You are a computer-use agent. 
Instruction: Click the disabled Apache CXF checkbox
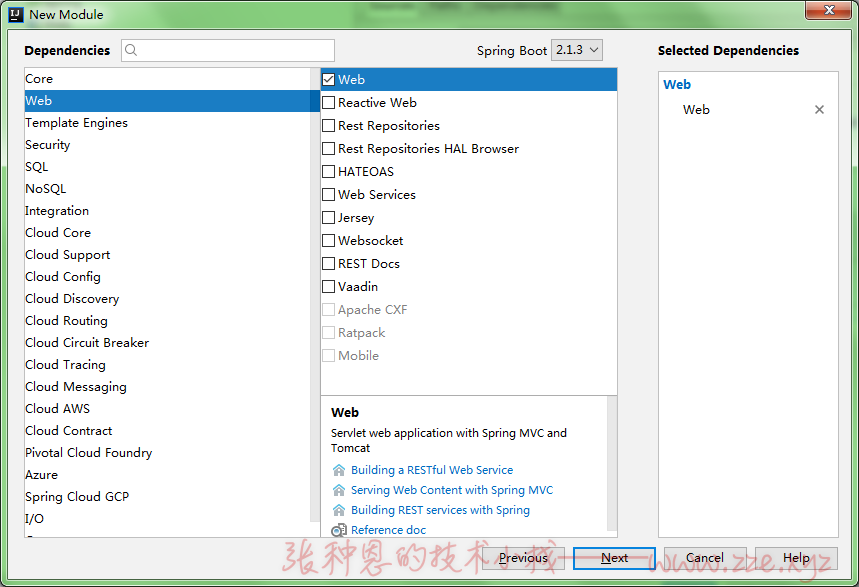[x=329, y=310]
